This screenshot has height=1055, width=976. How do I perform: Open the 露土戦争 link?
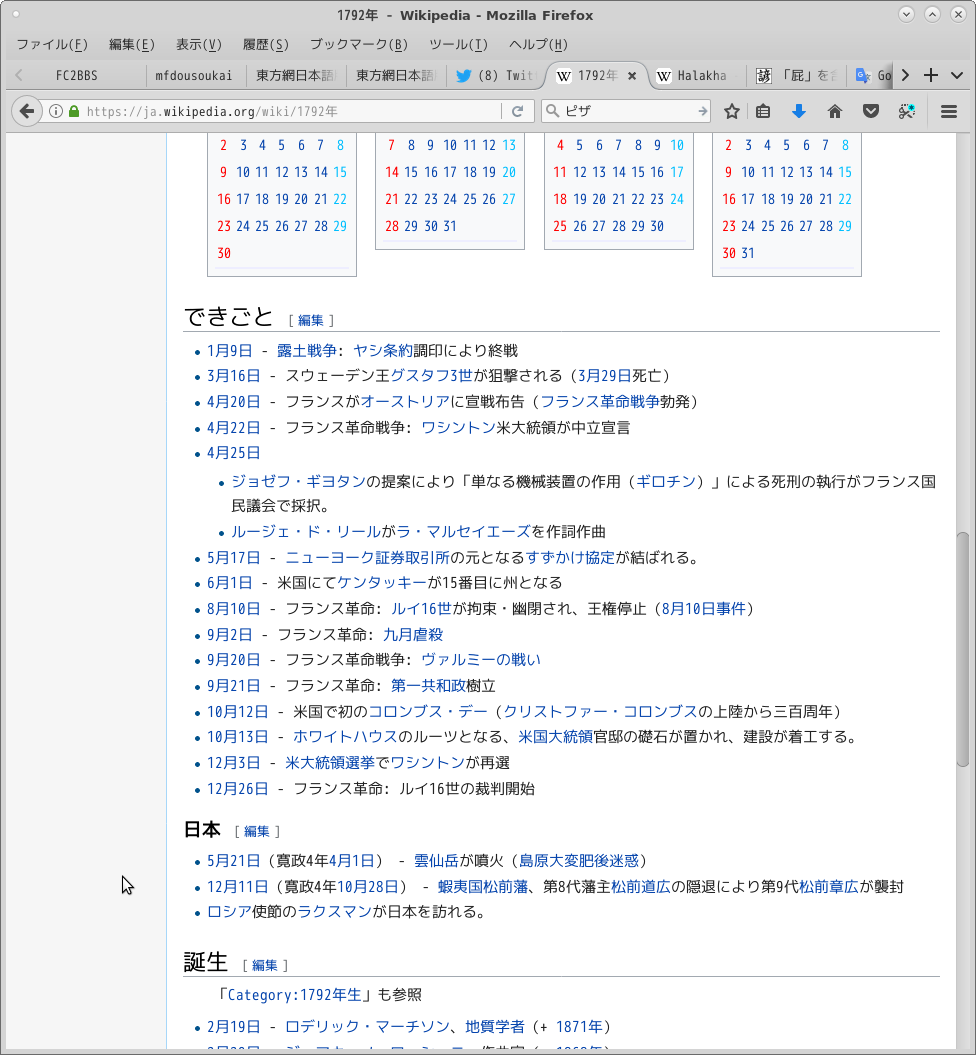tap(307, 351)
